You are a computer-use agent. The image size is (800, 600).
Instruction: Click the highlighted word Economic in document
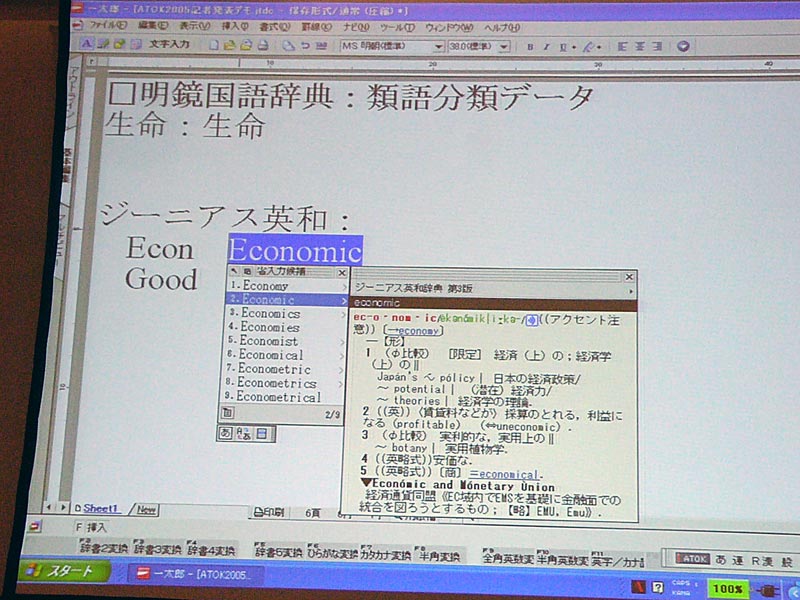coord(295,249)
